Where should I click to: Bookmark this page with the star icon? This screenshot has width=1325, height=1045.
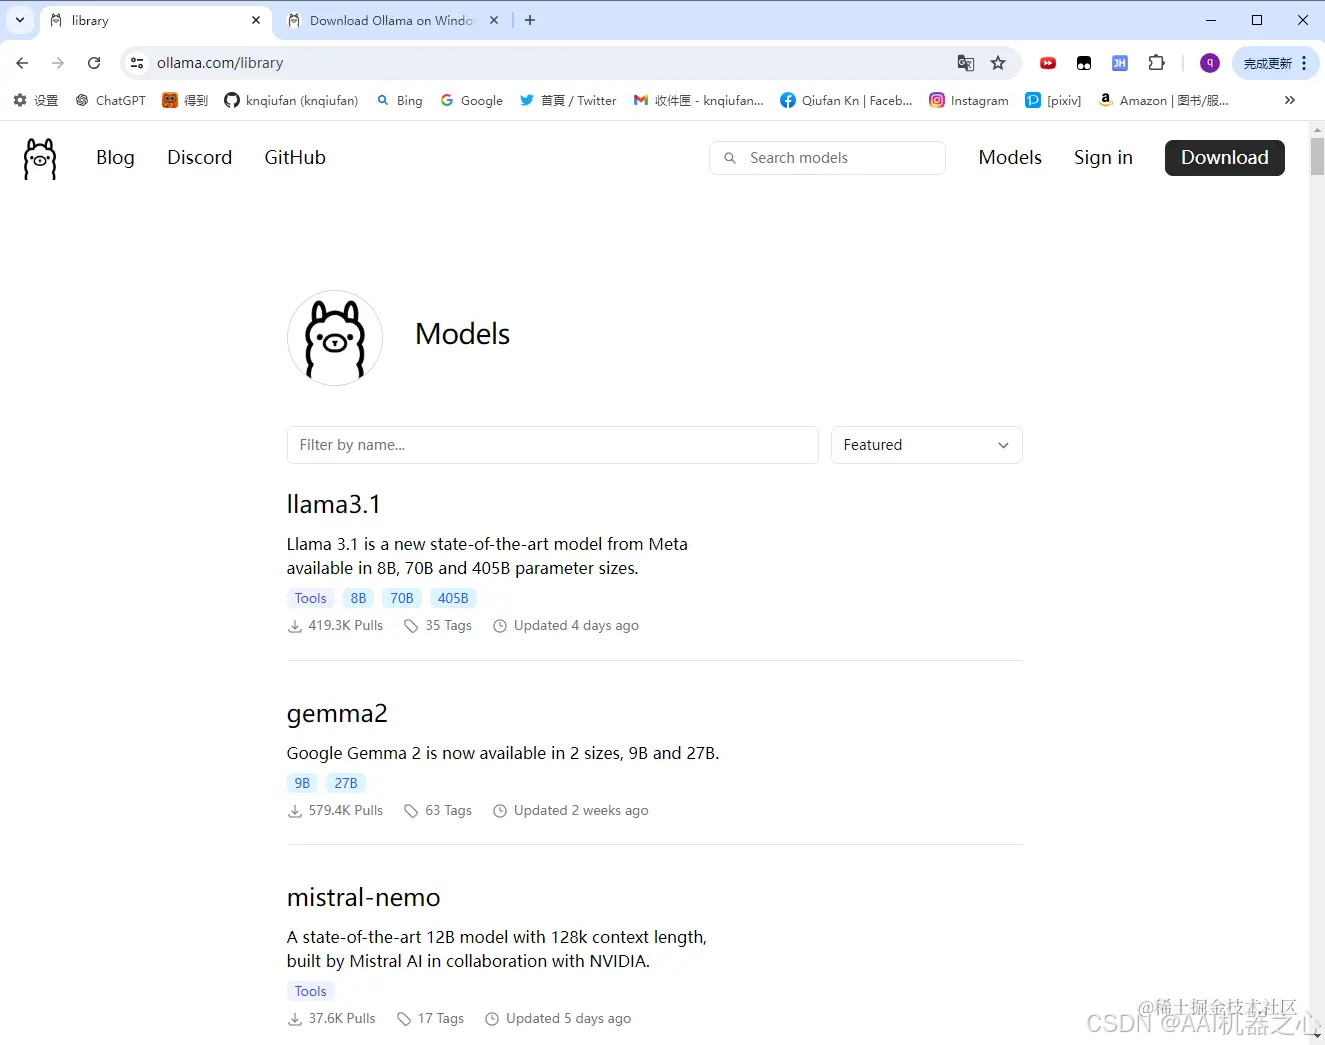pos(998,63)
